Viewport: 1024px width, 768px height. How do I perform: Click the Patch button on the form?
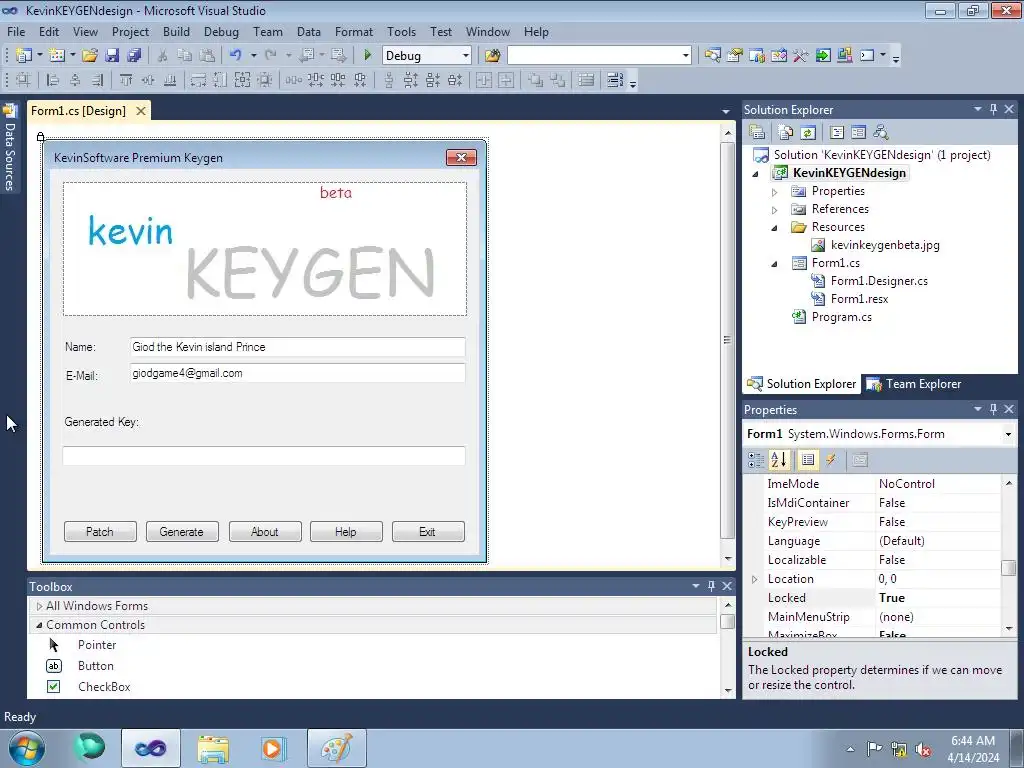(x=100, y=532)
